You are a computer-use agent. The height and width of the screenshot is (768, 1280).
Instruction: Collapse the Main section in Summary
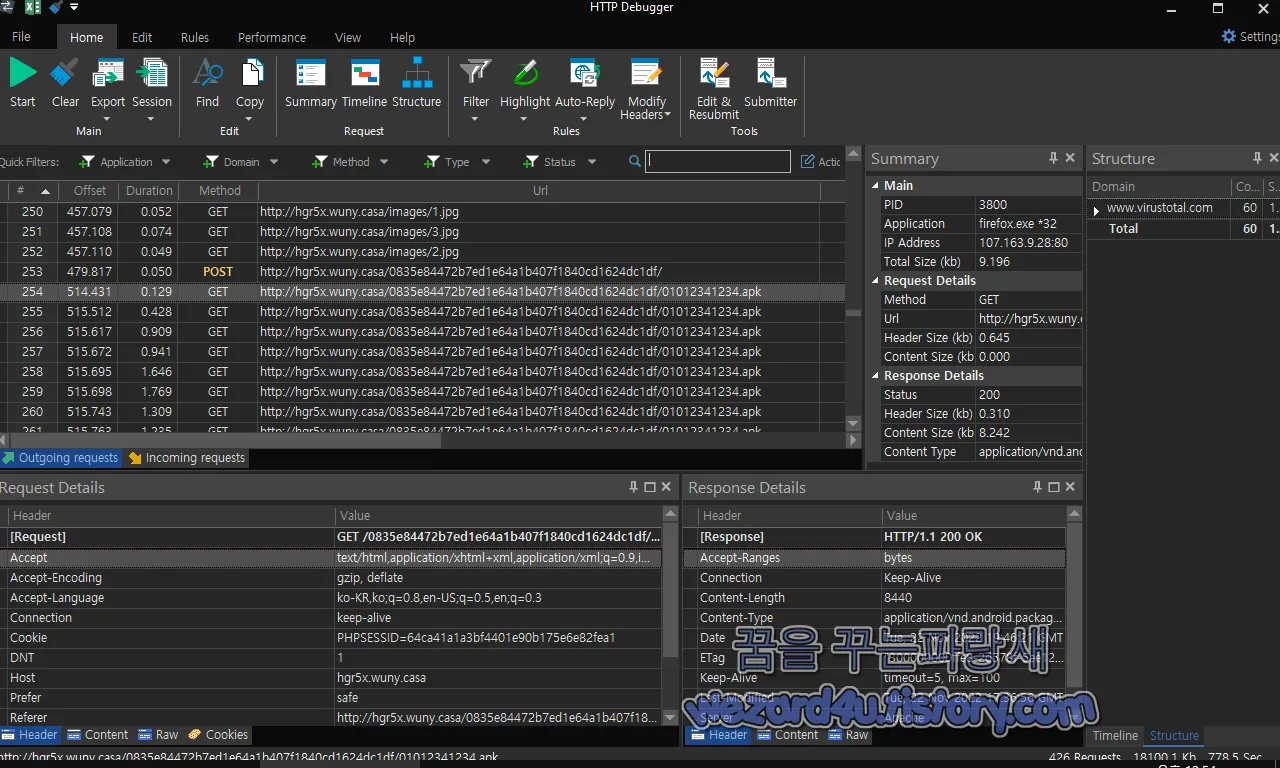(875, 185)
